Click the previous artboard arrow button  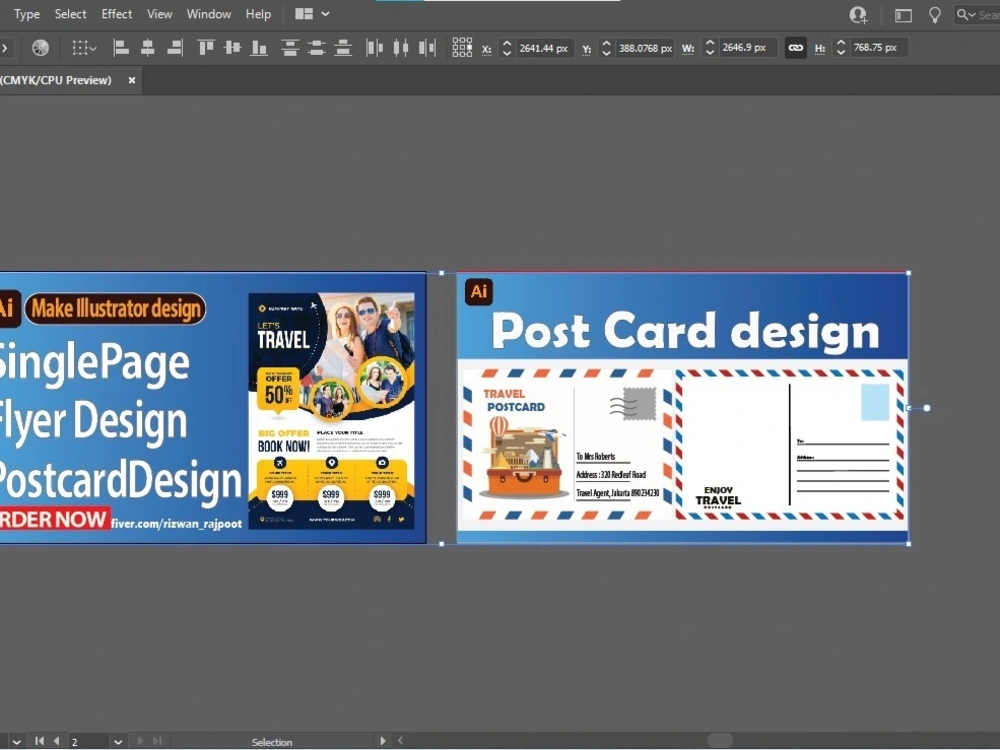57,742
